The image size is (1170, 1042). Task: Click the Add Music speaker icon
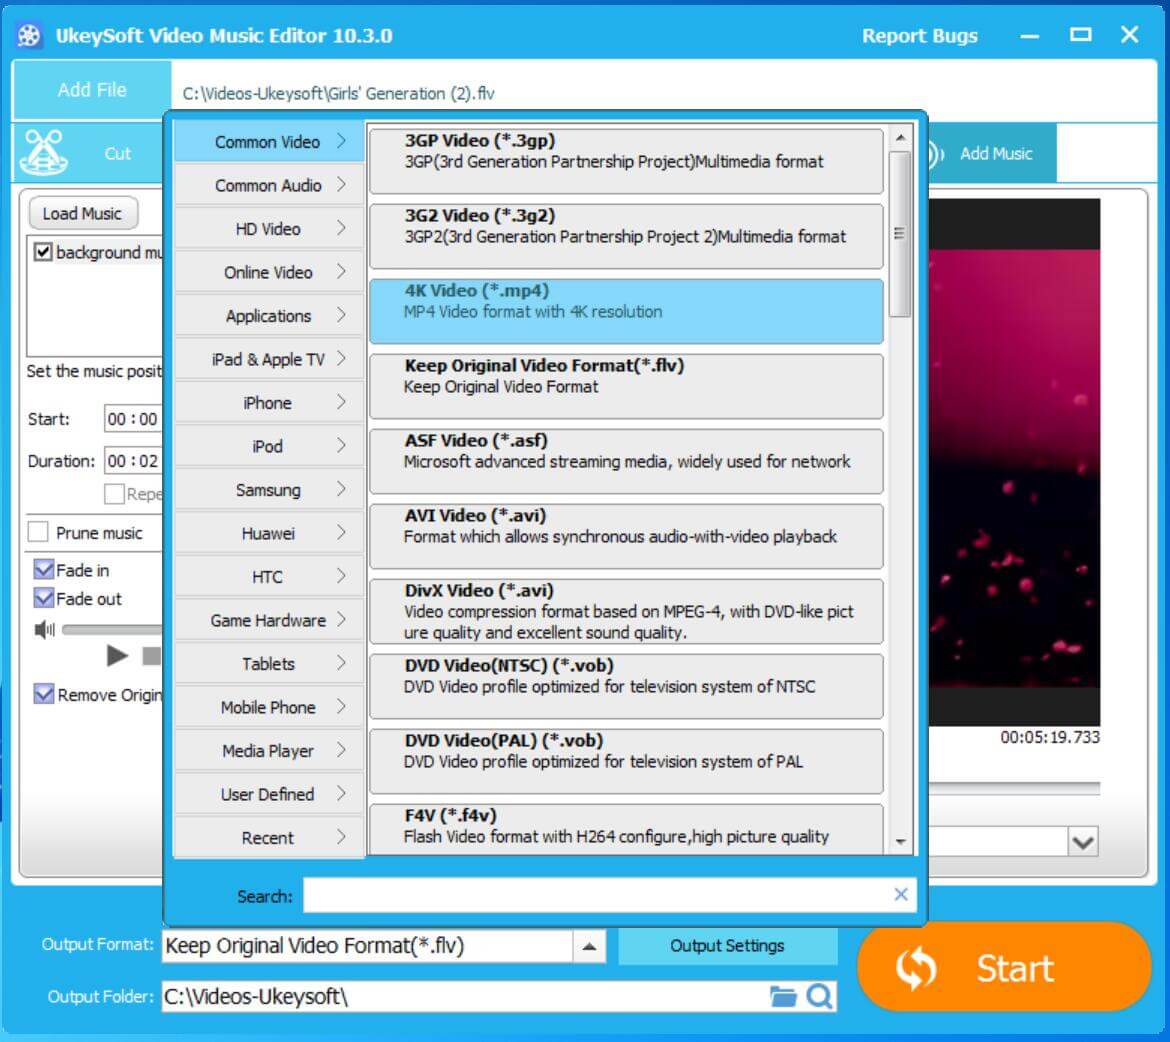pos(936,154)
